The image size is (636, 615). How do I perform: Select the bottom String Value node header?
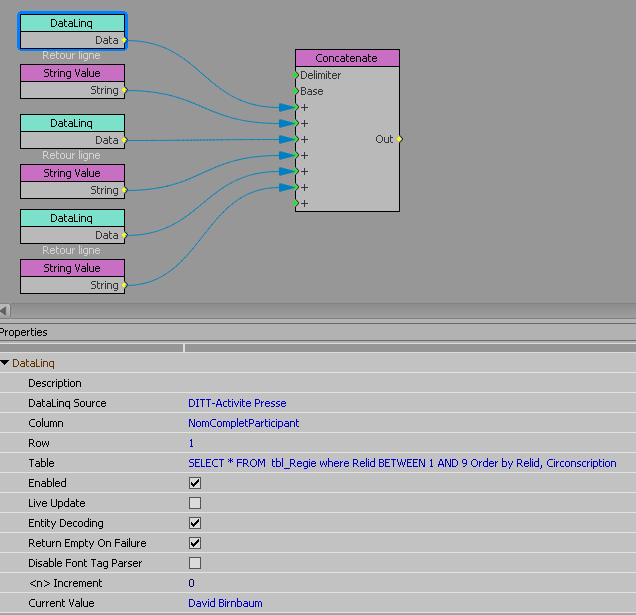click(x=72, y=268)
